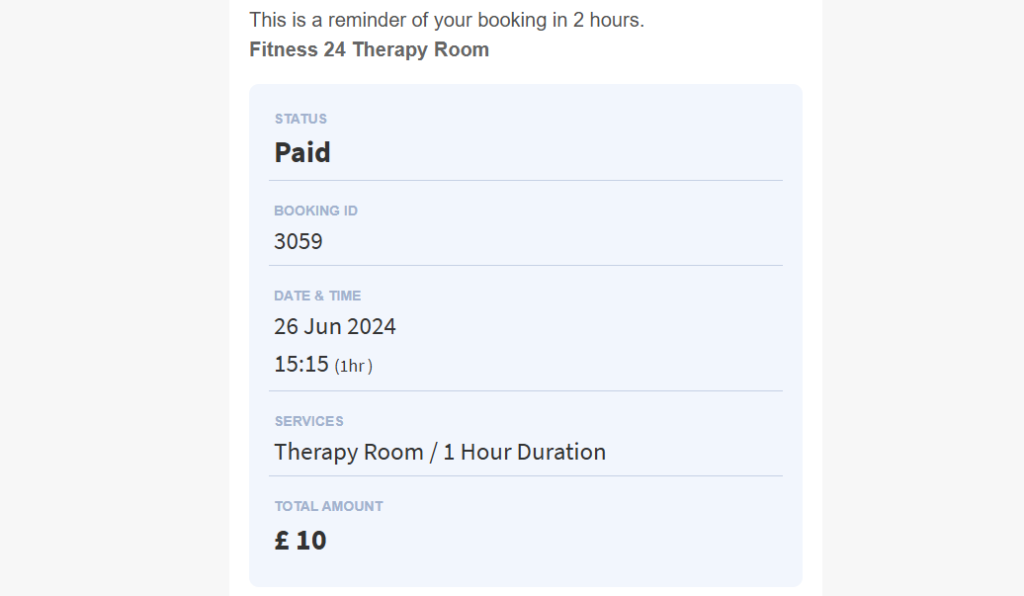
Task: Click the DATE & TIME label
Action: (317, 296)
